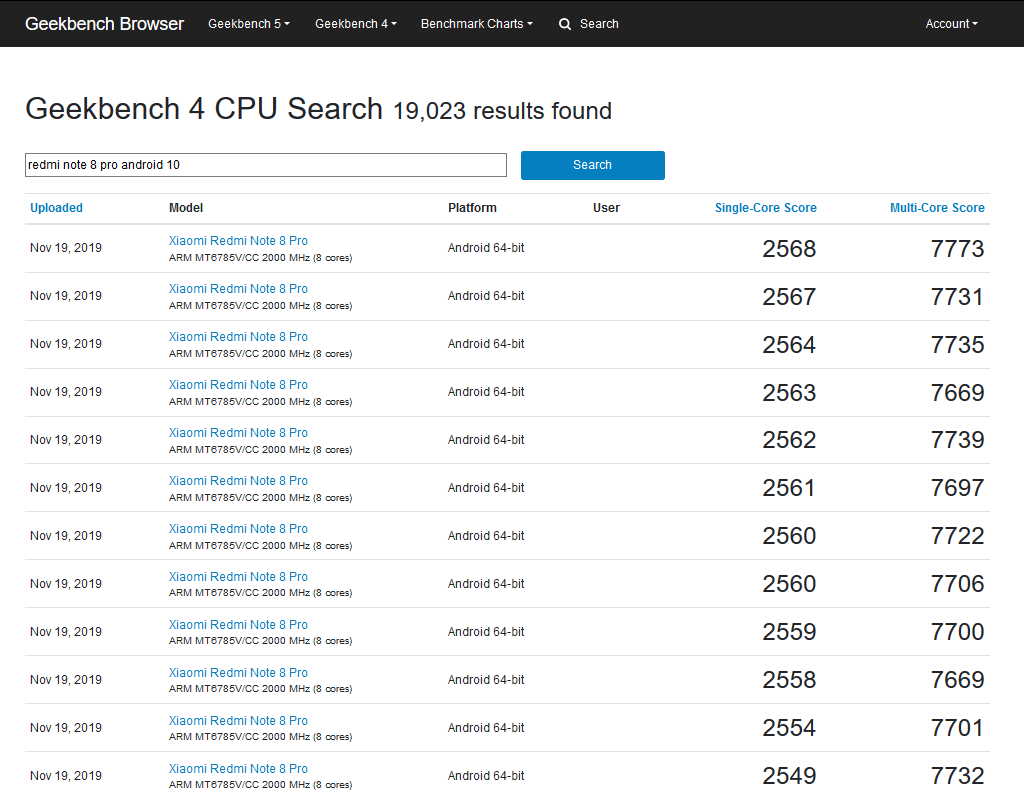
Task: Click the '19,023 results found' heading text
Action: coord(502,111)
